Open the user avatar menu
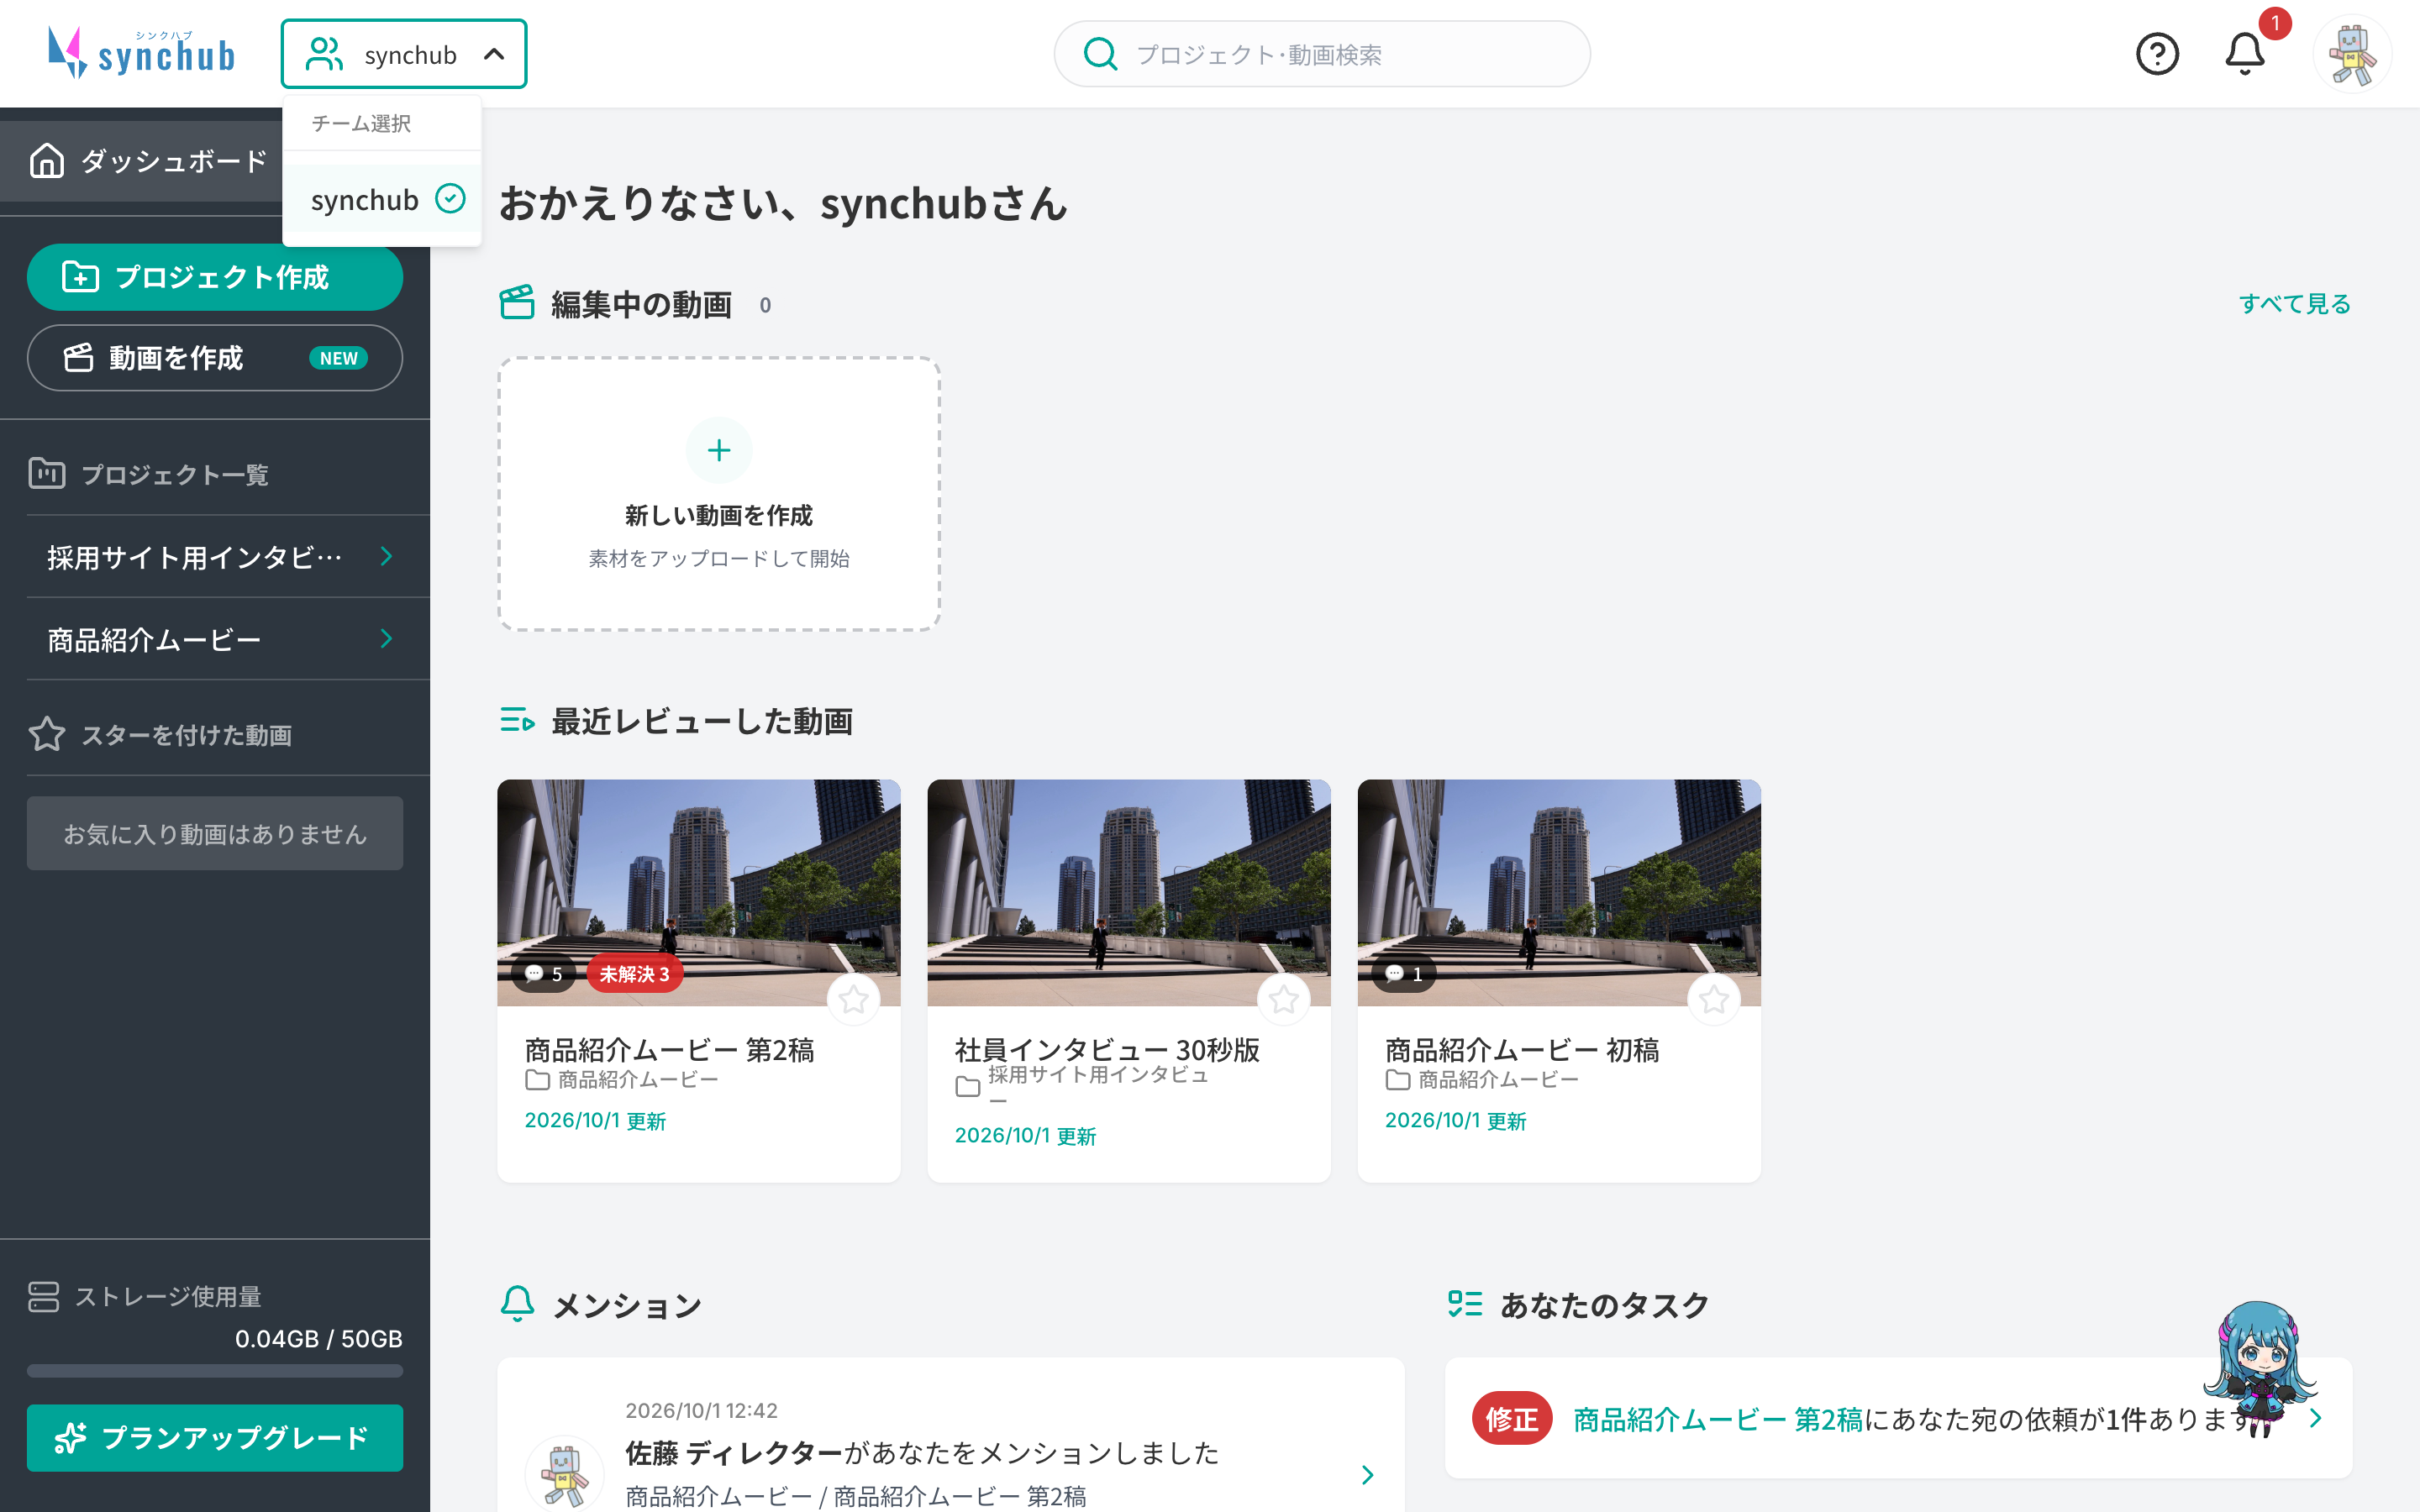The width and height of the screenshot is (2420, 1512). tap(2352, 54)
